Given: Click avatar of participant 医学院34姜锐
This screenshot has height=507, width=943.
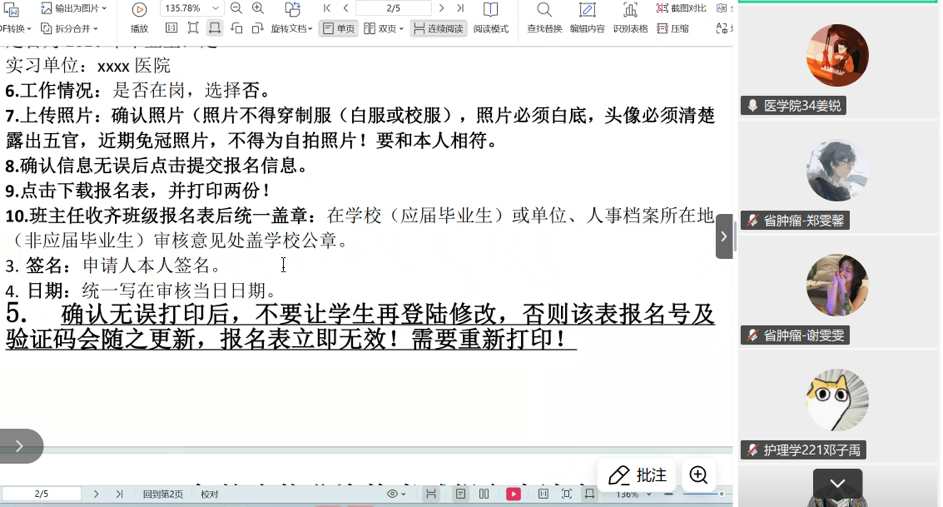Looking at the screenshot, I should coord(837,56).
